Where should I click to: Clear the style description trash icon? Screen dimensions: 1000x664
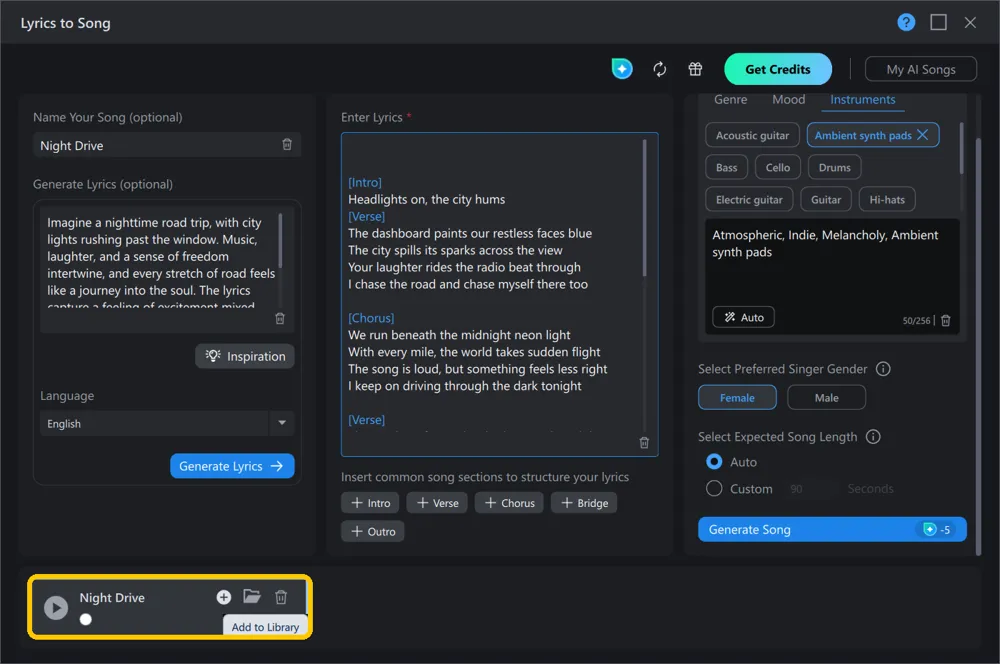pos(946,320)
